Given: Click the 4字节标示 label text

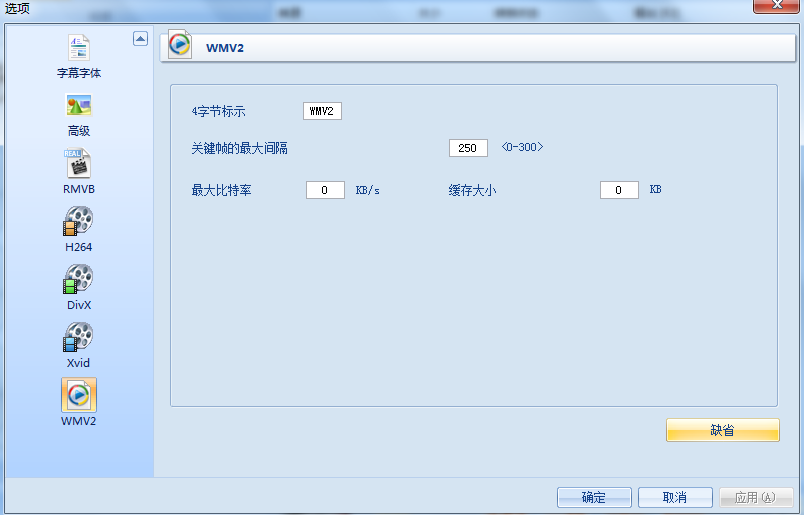Looking at the screenshot, I should pos(218,111).
